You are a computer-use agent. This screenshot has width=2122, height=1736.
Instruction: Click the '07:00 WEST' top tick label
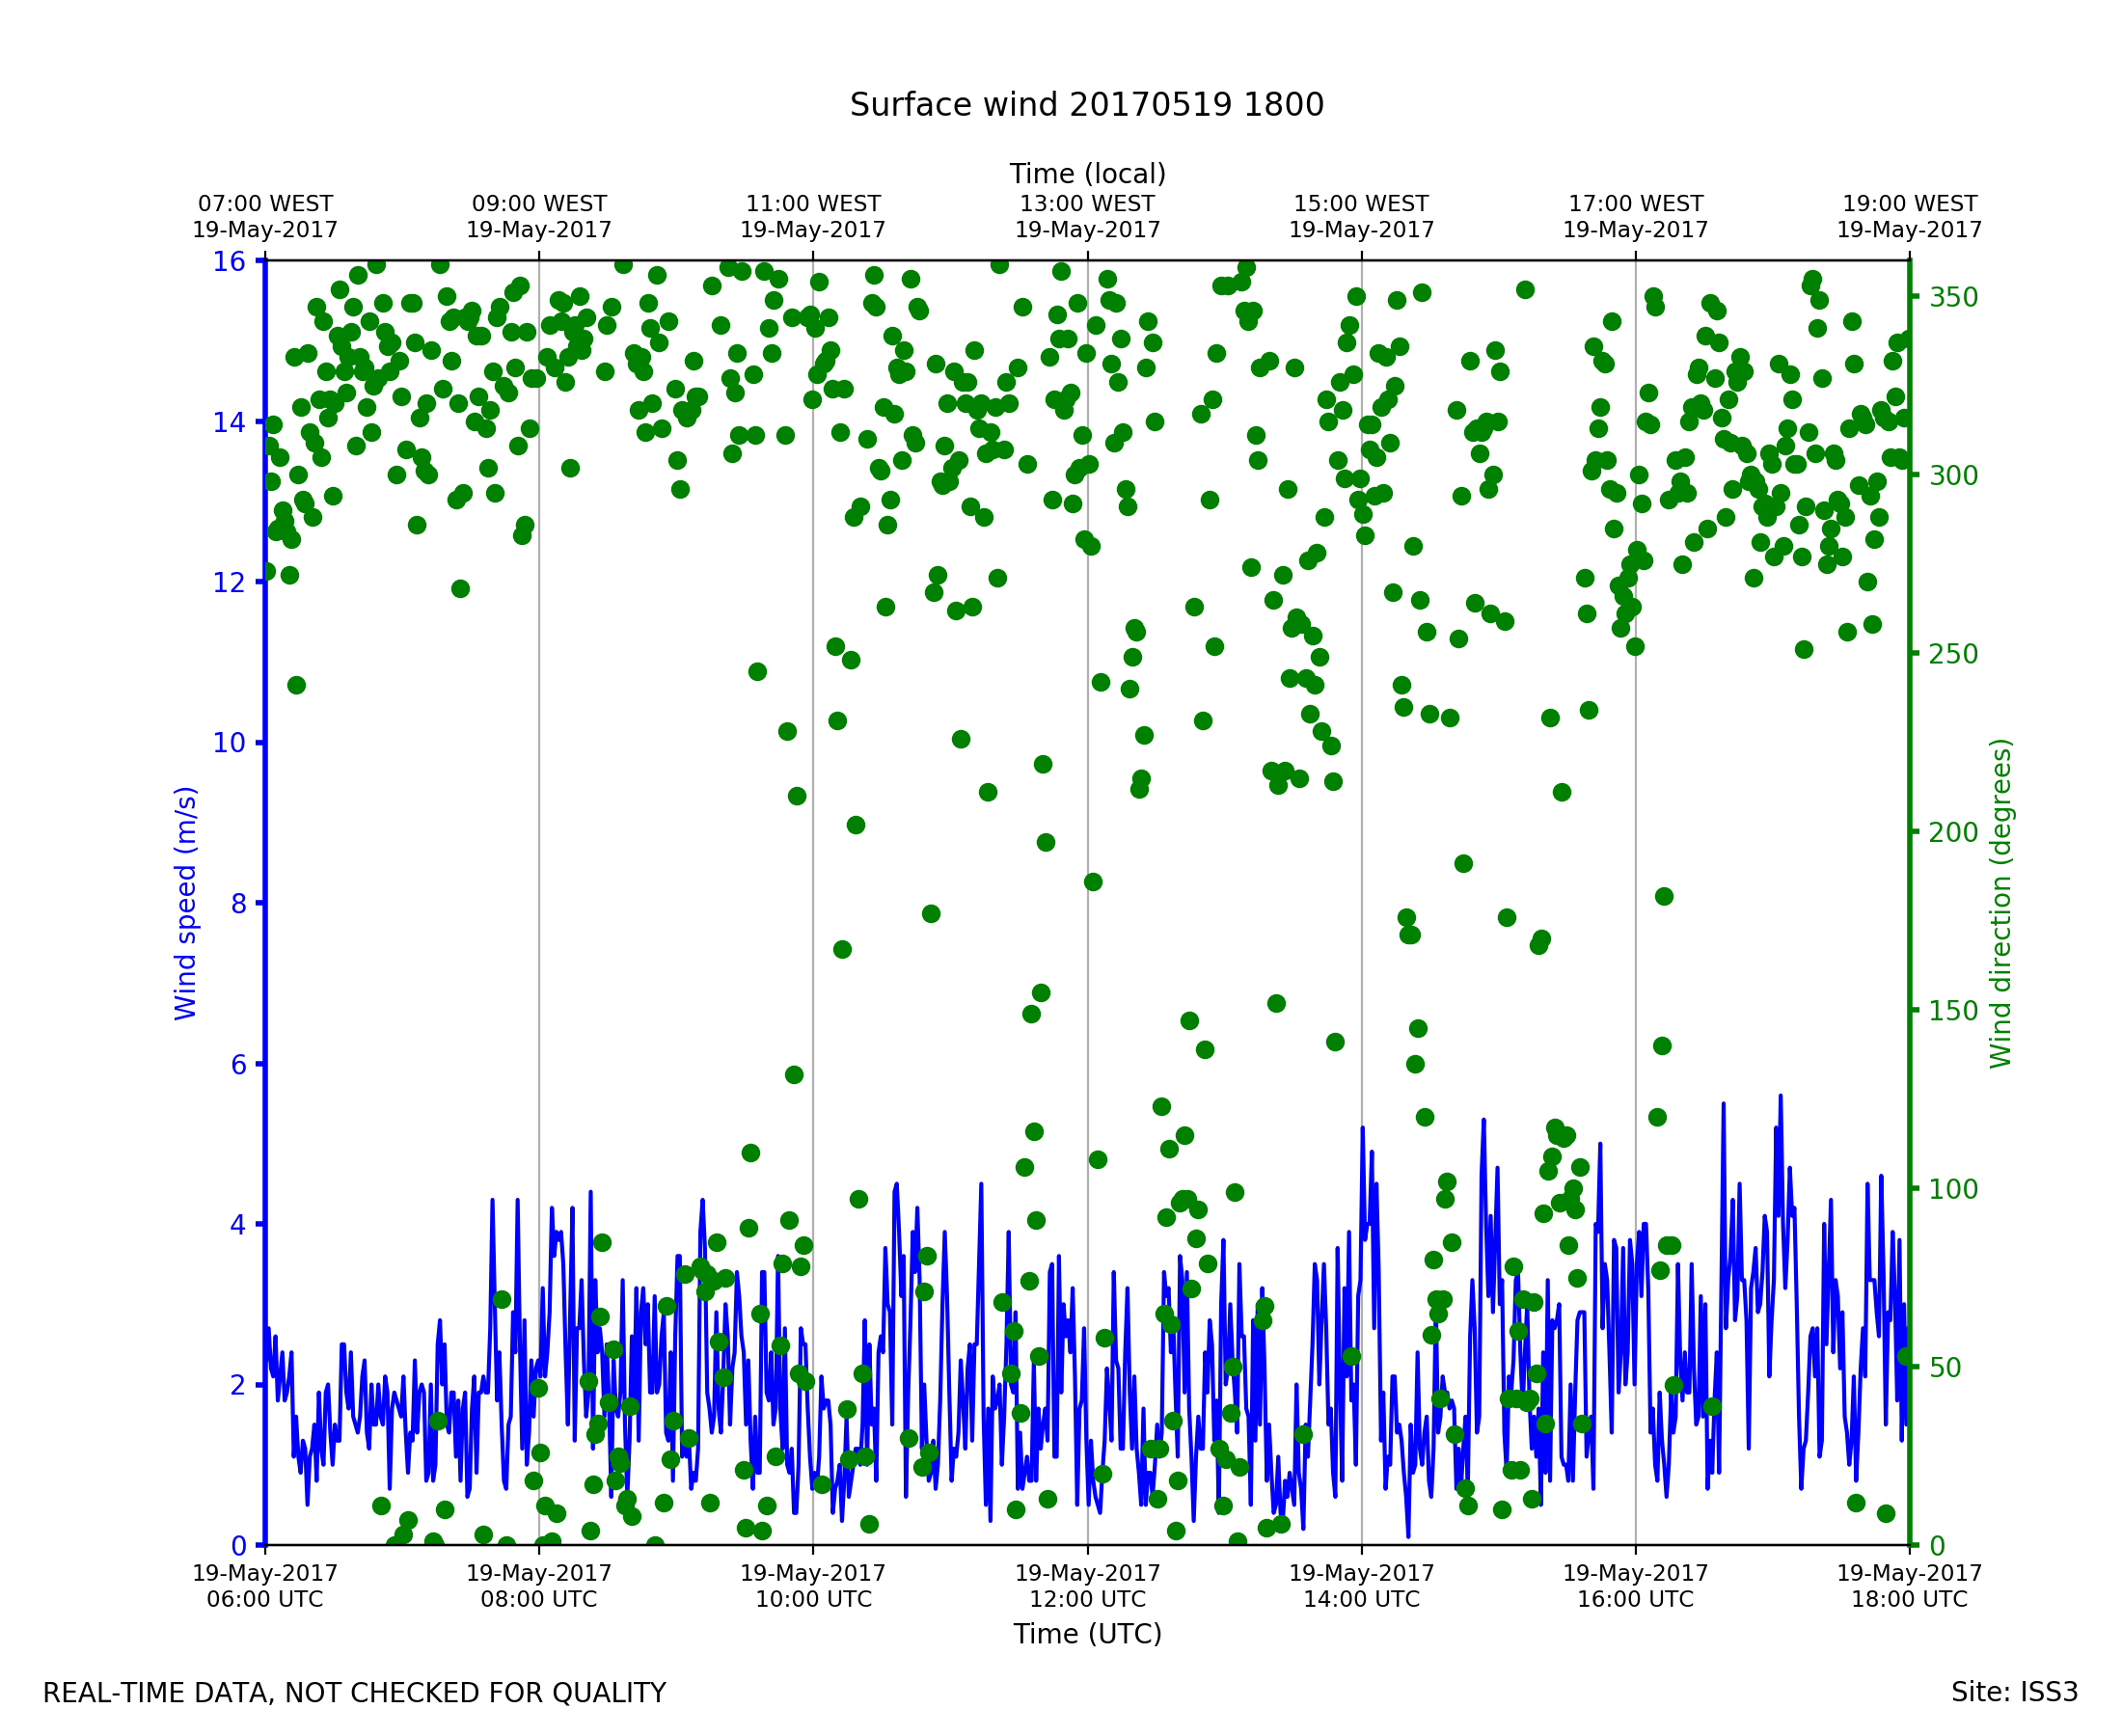click(265, 204)
